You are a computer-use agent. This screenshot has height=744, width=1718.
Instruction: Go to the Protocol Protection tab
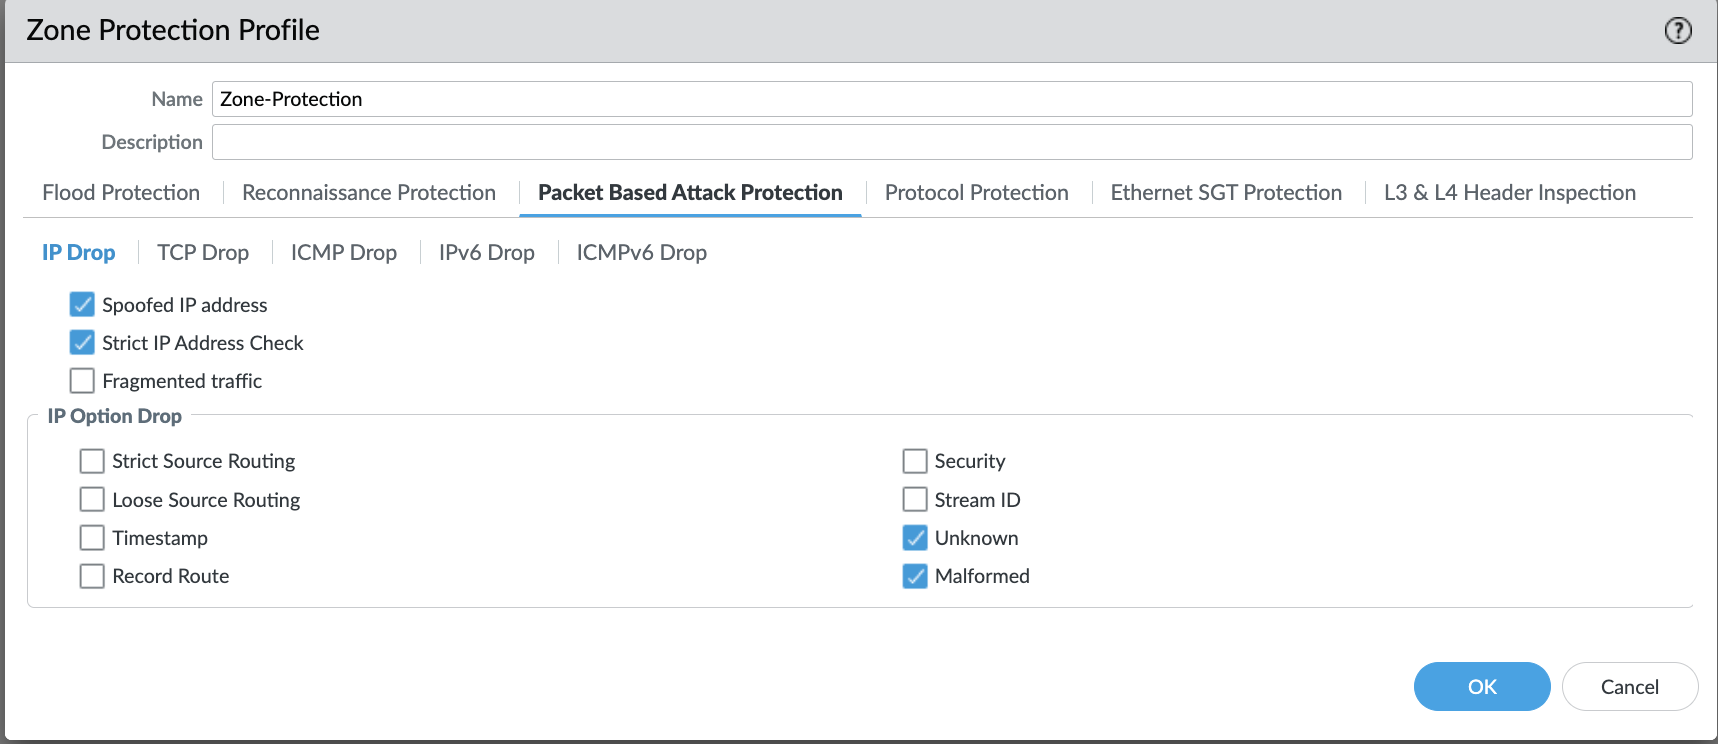coord(976,192)
